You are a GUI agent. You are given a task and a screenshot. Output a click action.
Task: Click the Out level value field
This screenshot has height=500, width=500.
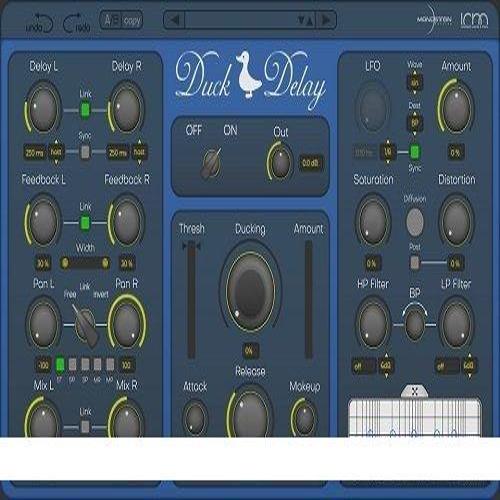(x=311, y=163)
